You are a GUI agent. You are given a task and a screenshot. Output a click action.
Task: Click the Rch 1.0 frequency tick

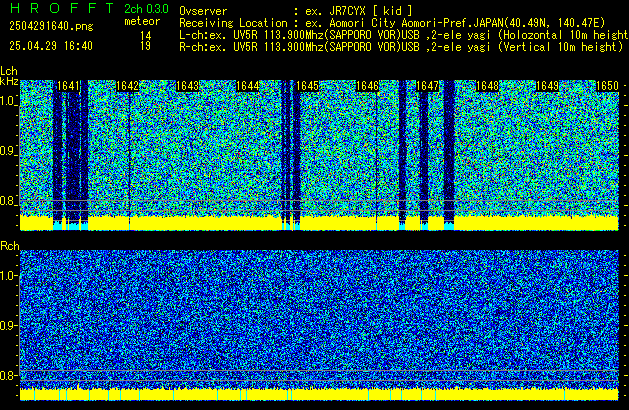(x=8, y=276)
